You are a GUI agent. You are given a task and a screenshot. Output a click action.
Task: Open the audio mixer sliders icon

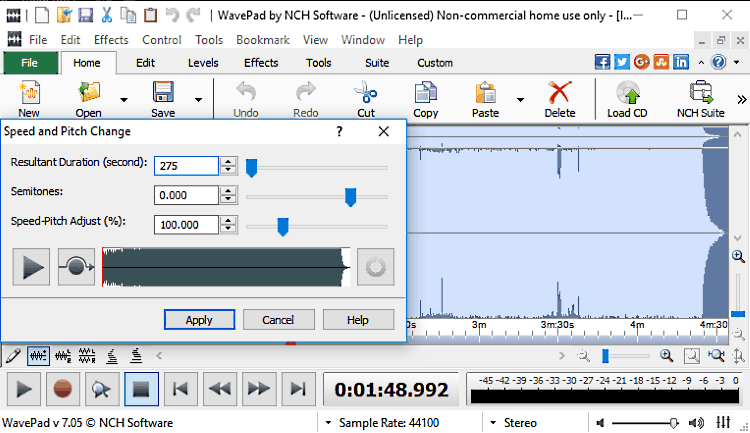click(x=723, y=422)
